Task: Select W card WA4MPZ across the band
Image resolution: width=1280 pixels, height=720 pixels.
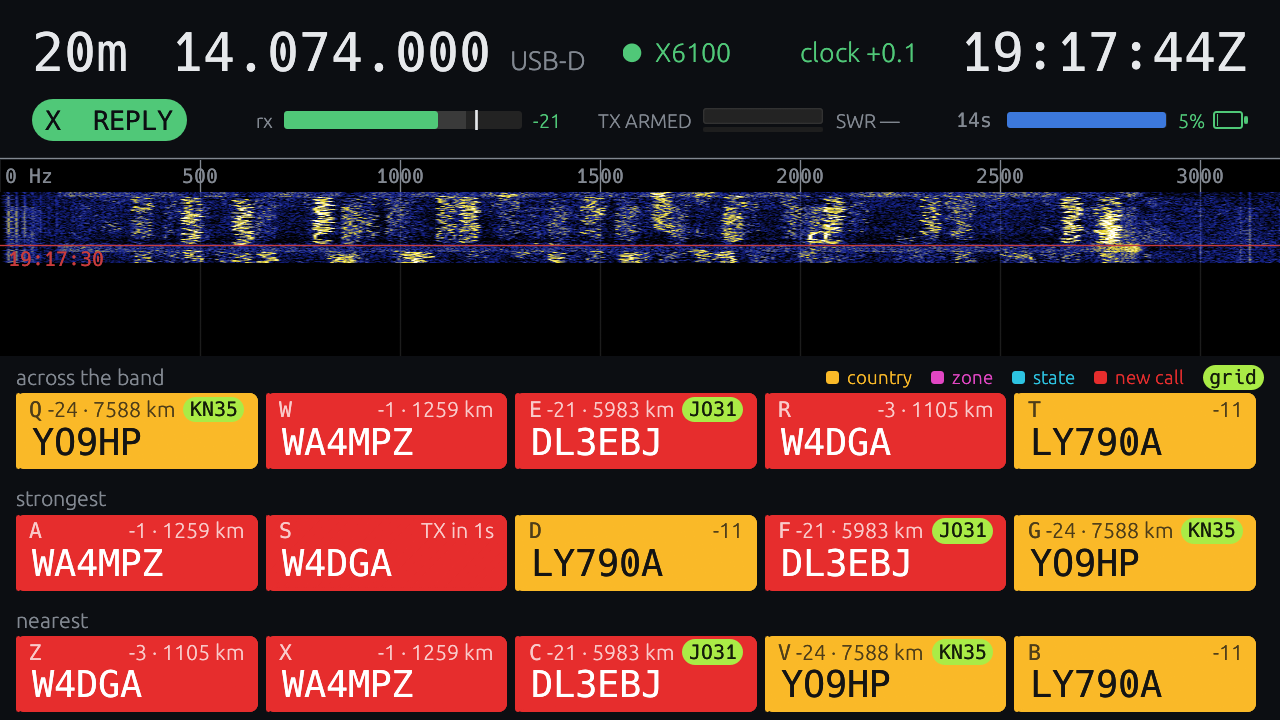Action: click(386, 431)
